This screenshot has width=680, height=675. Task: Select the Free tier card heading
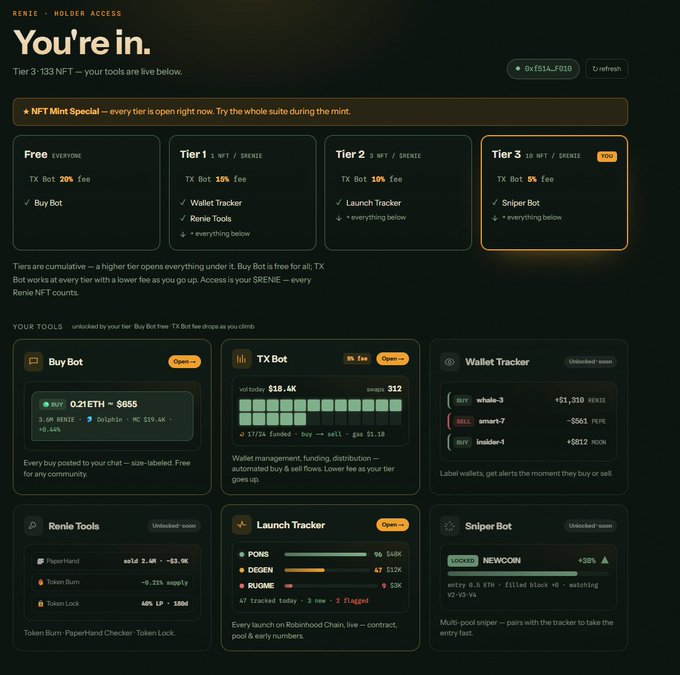[36, 154]
